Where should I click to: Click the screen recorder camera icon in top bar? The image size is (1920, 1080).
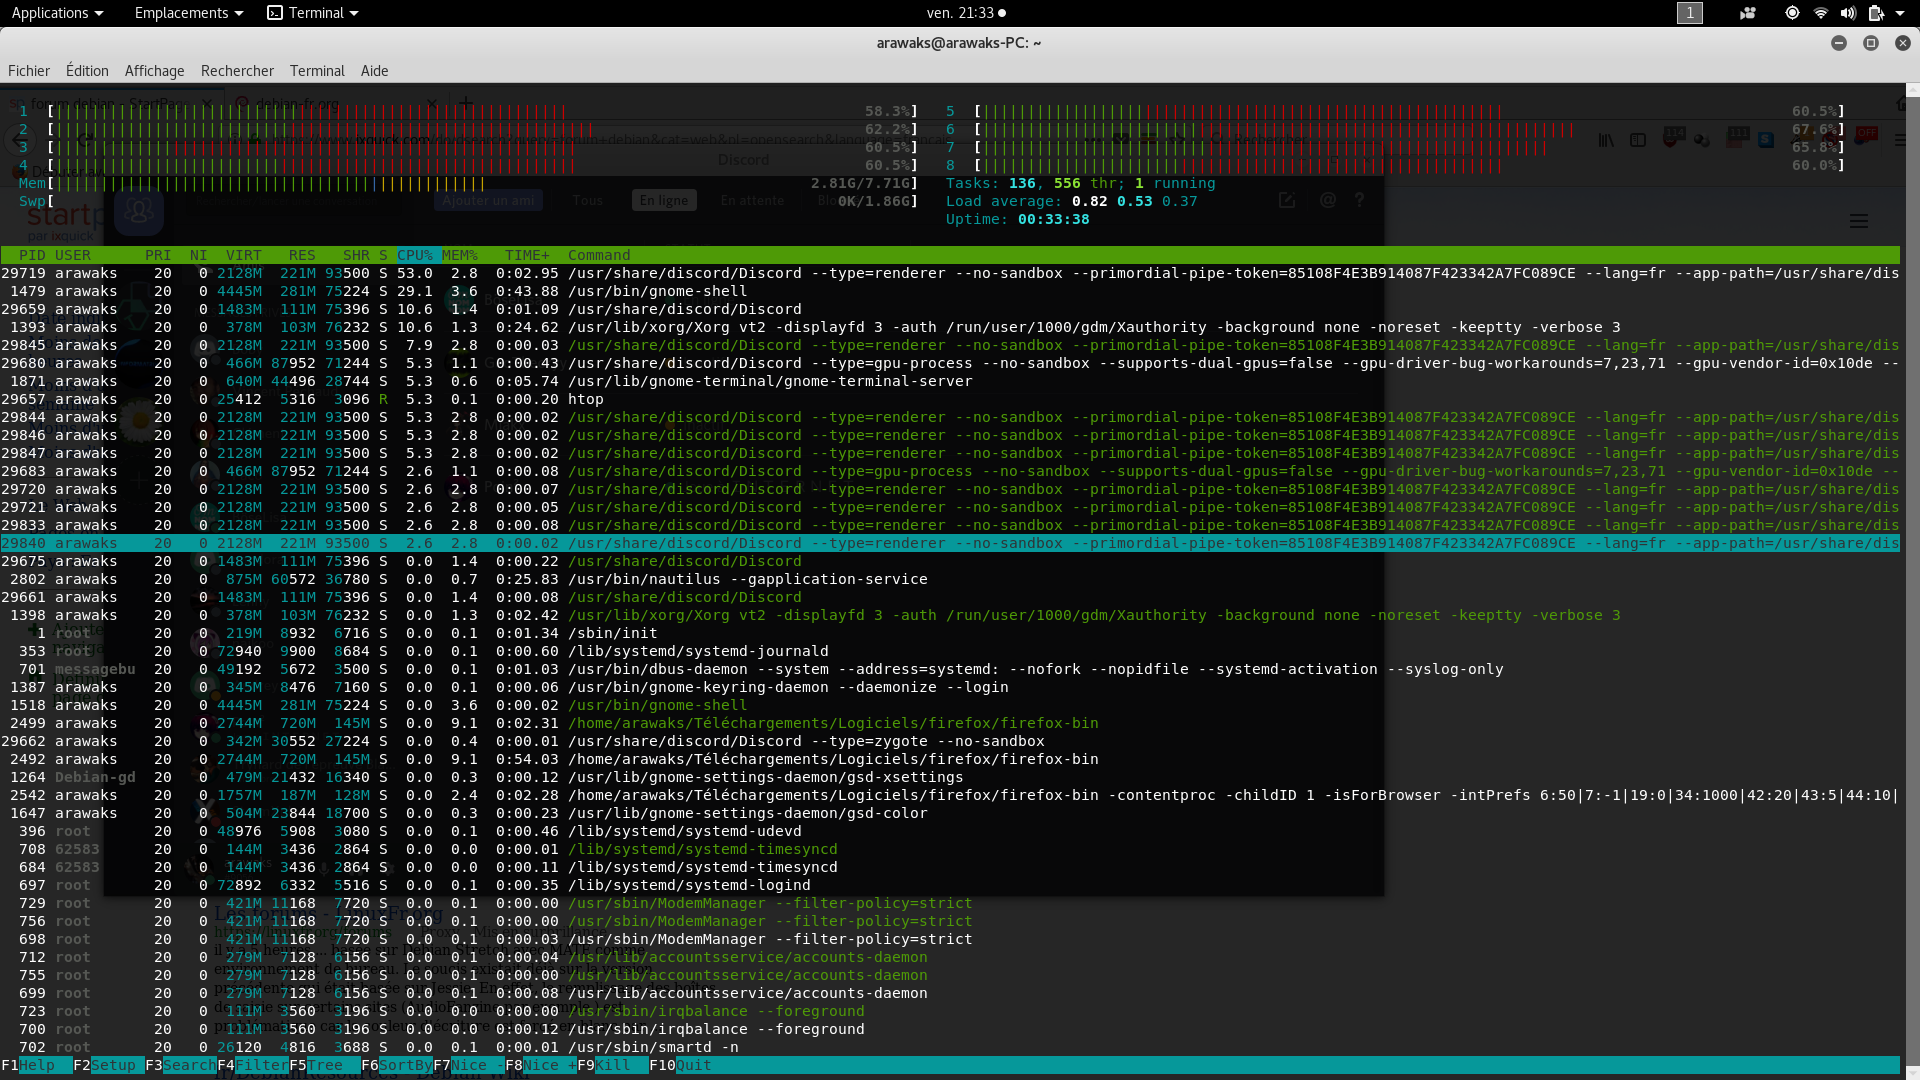coord(1748,13)
